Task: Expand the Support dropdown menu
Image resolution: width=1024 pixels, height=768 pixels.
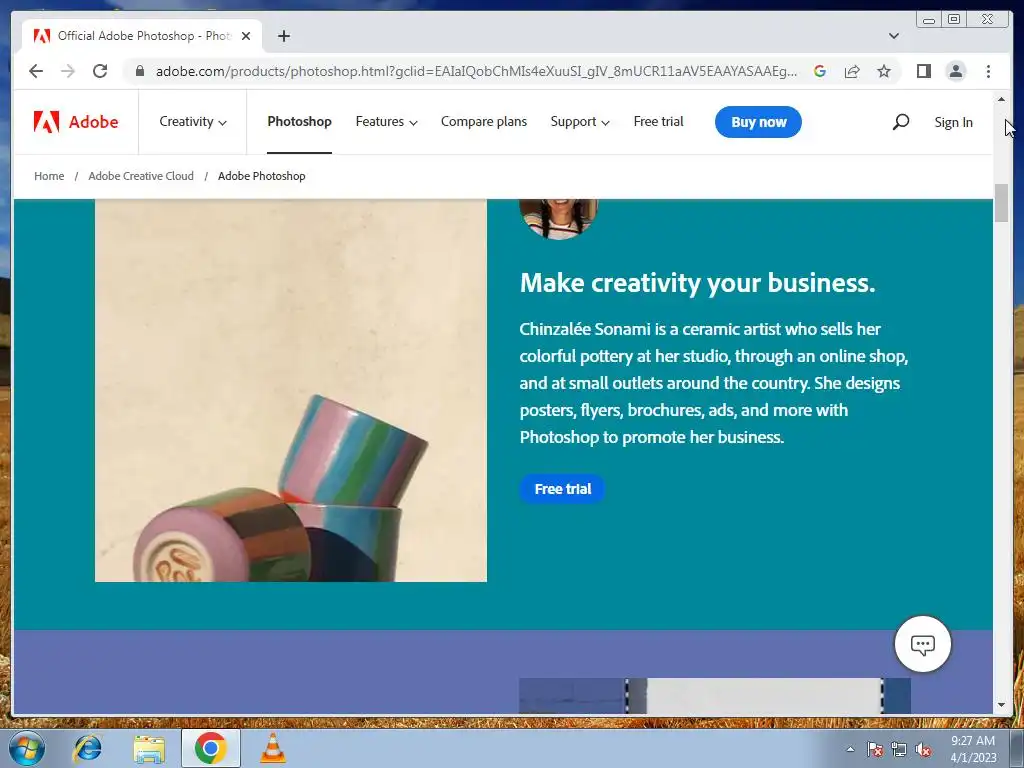Action: coord(580,122)
